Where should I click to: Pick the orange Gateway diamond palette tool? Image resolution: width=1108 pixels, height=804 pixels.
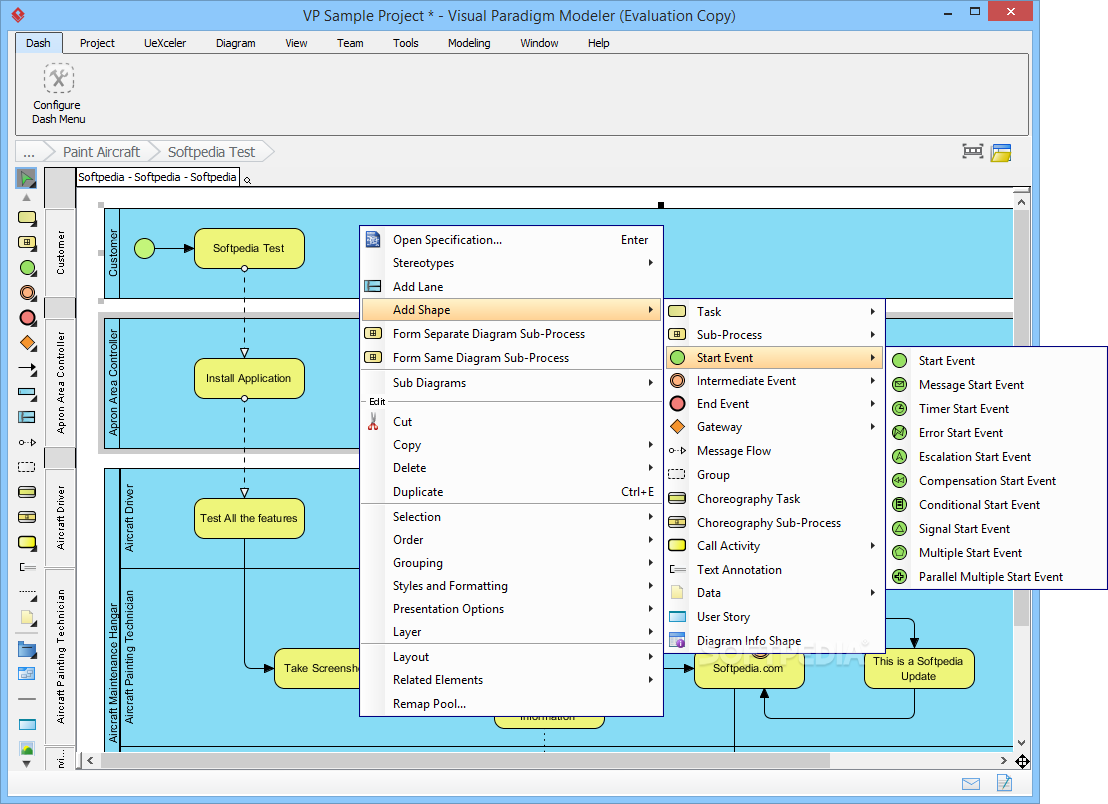[x=28, y=343]
